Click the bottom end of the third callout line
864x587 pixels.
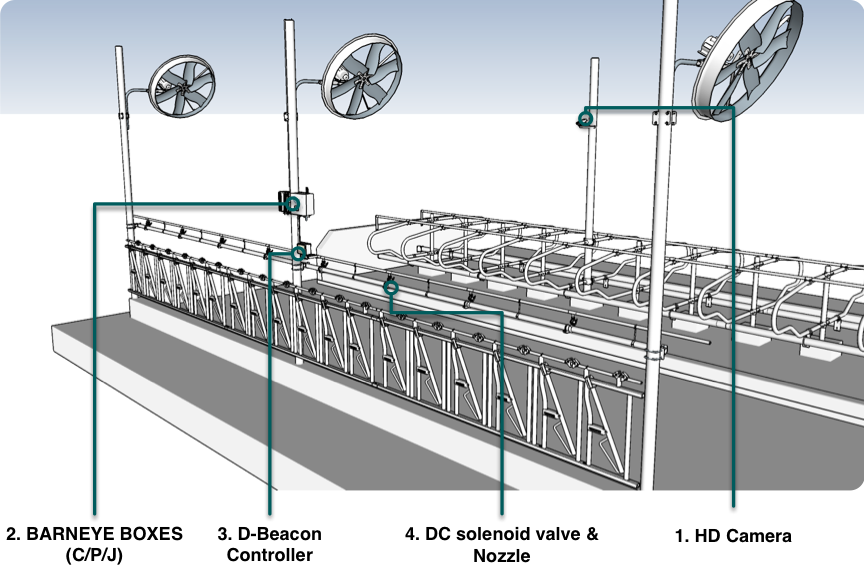[x=501, y=512]
